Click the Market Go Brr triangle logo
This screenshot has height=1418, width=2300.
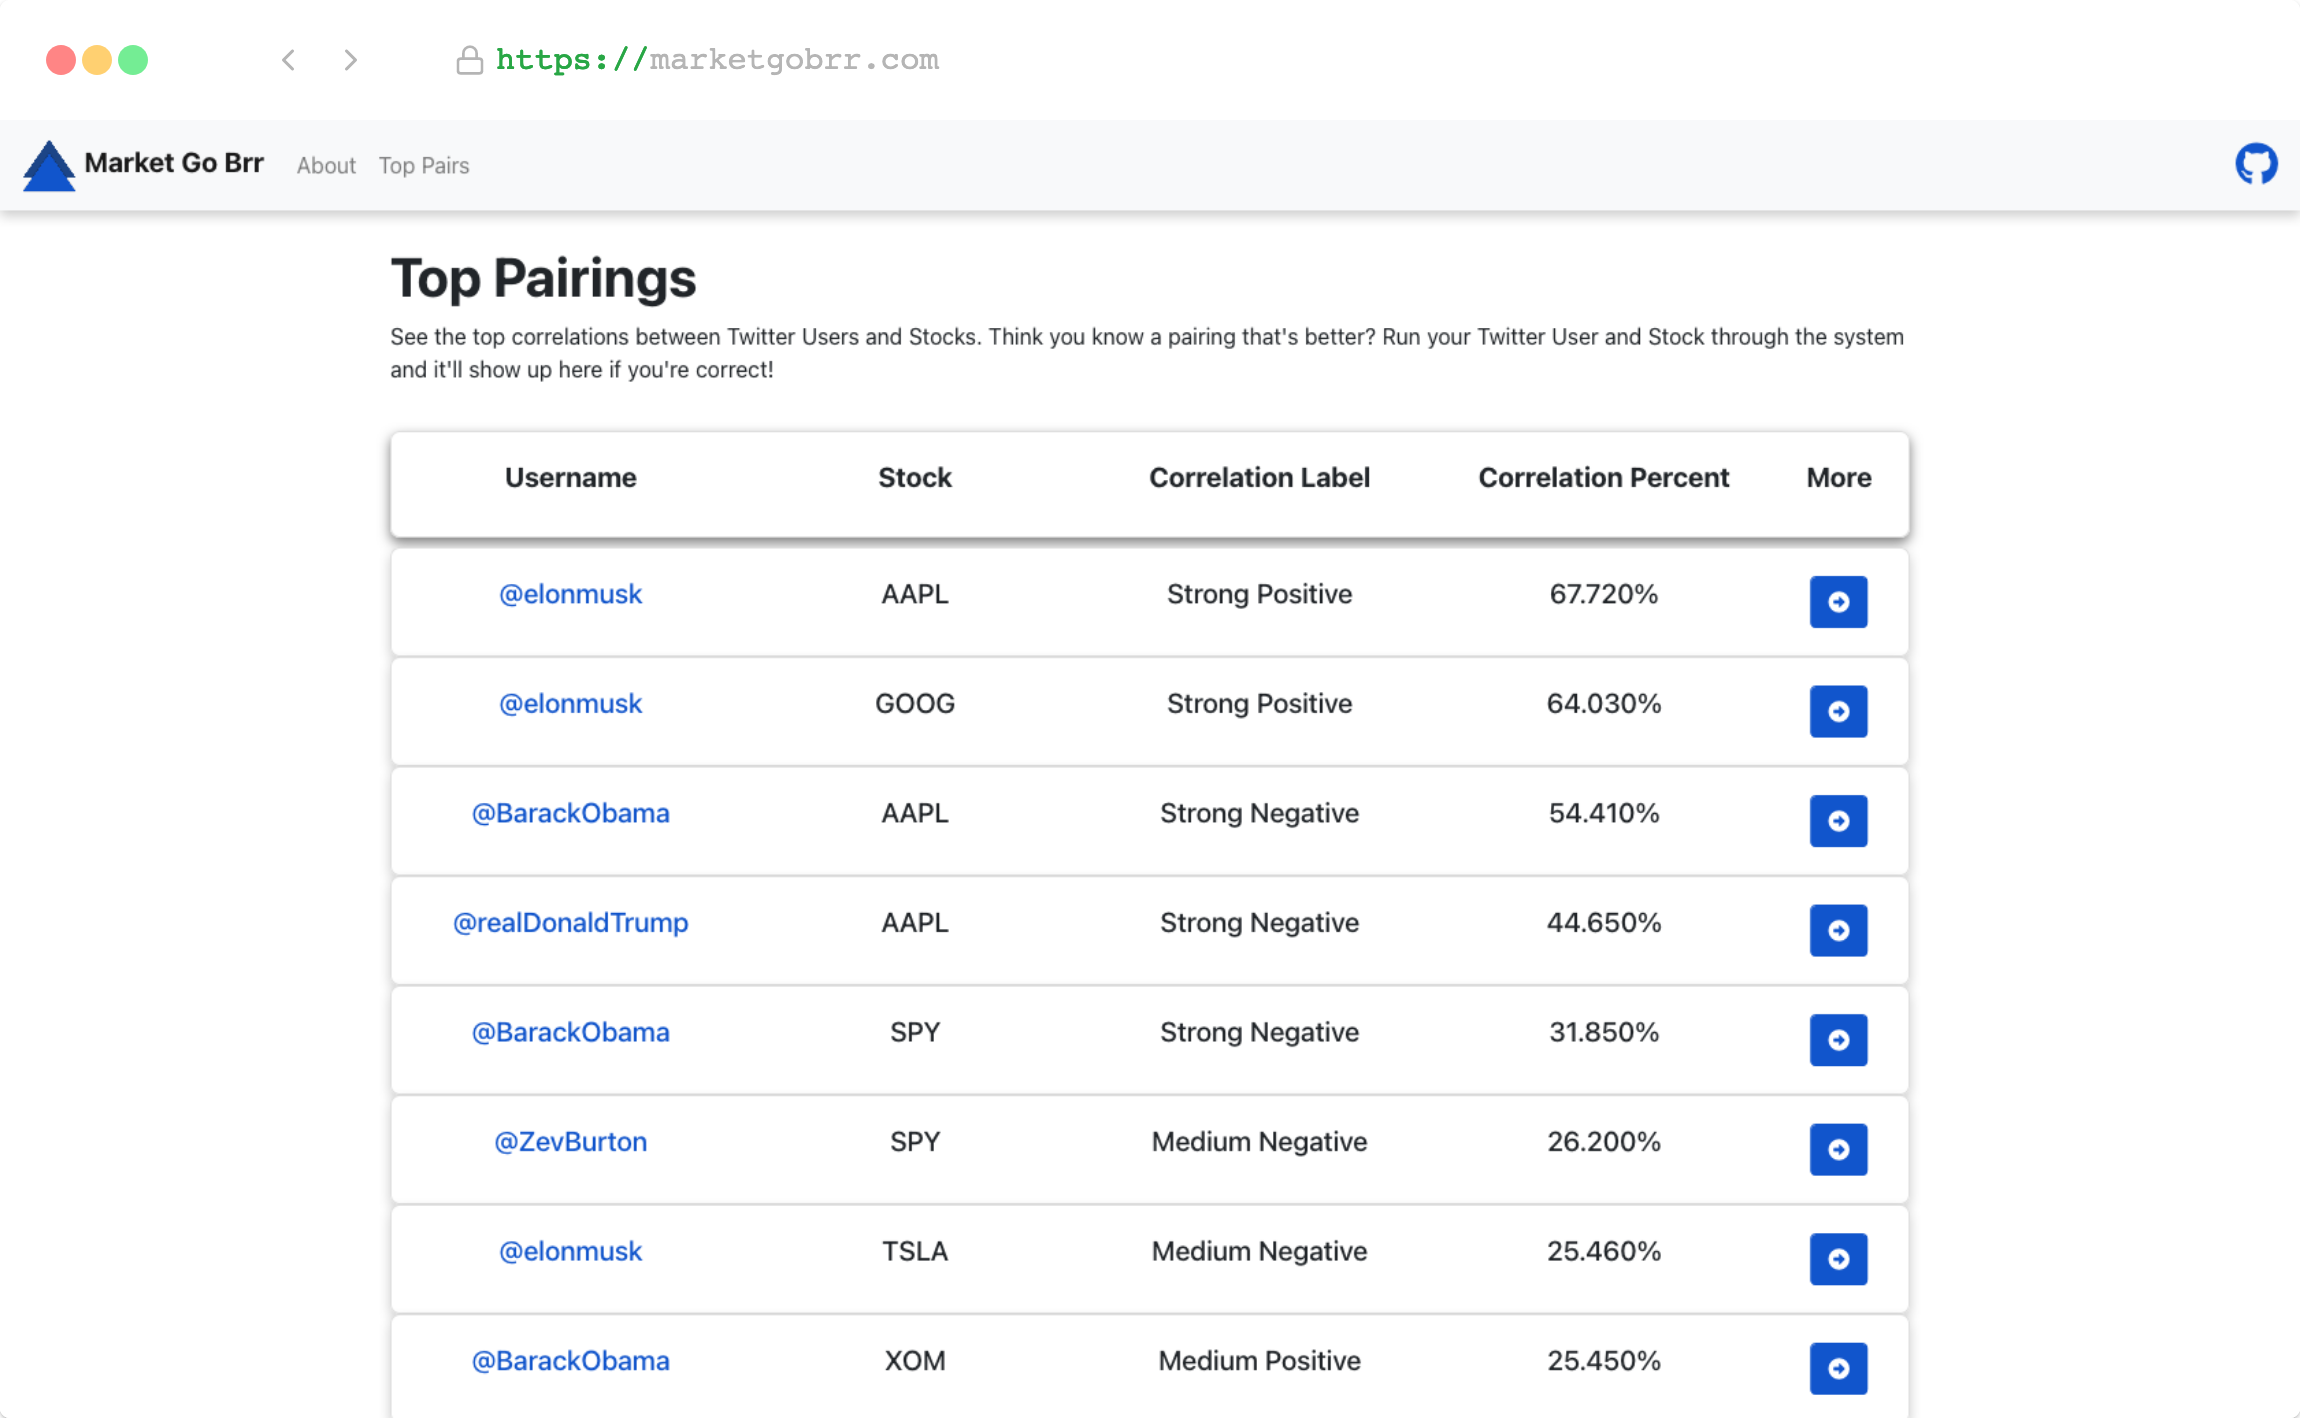click(49, 166)
